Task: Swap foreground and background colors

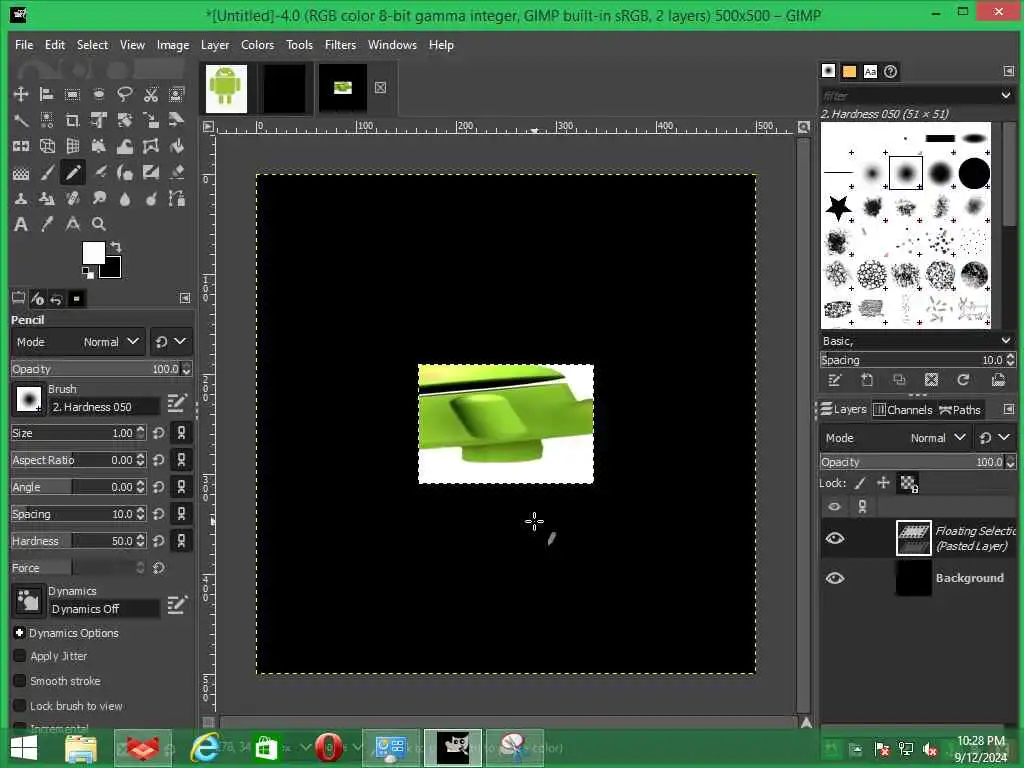Action: (x=116, y=247)
